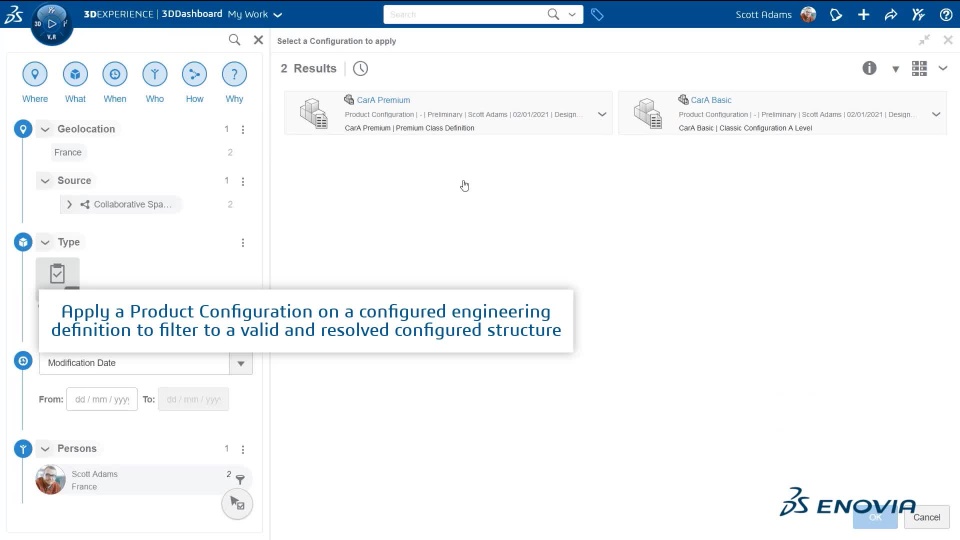Click the Why filter icon
This screenshot has width=960, height=540.
(x=234, y=74)
